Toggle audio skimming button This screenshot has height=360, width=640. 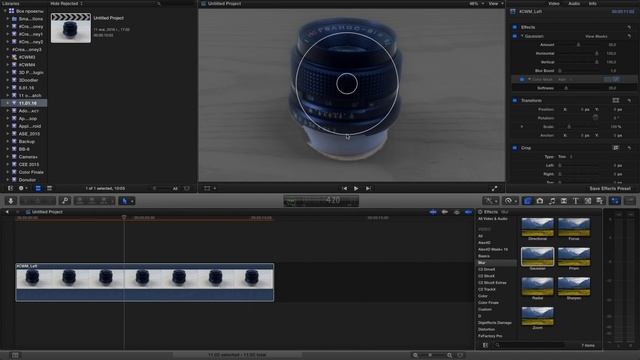click(x=445, y=212)
